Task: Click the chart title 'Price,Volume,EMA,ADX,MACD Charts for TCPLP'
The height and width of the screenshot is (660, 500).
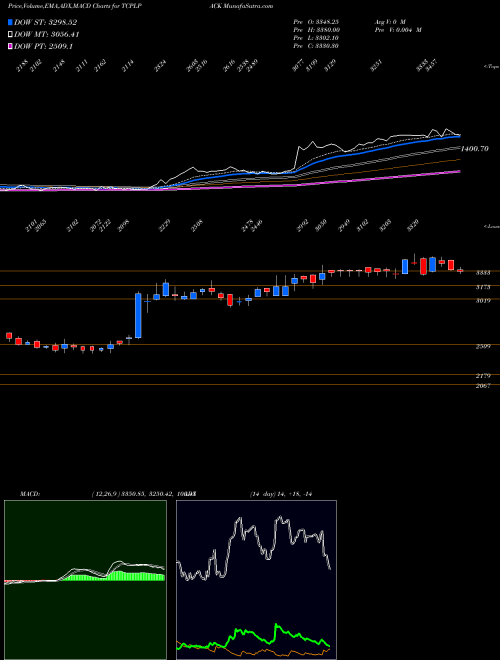Action: tap(74, 6)
